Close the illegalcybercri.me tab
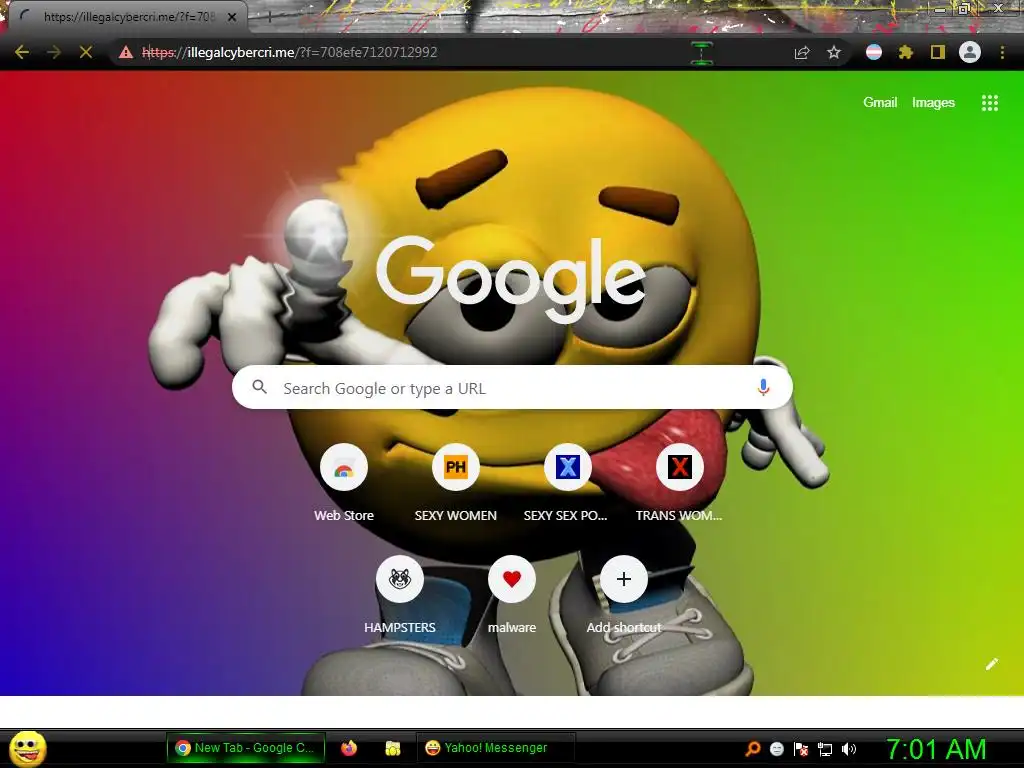This screenshot has height=768, width=1024. (232, 17)
